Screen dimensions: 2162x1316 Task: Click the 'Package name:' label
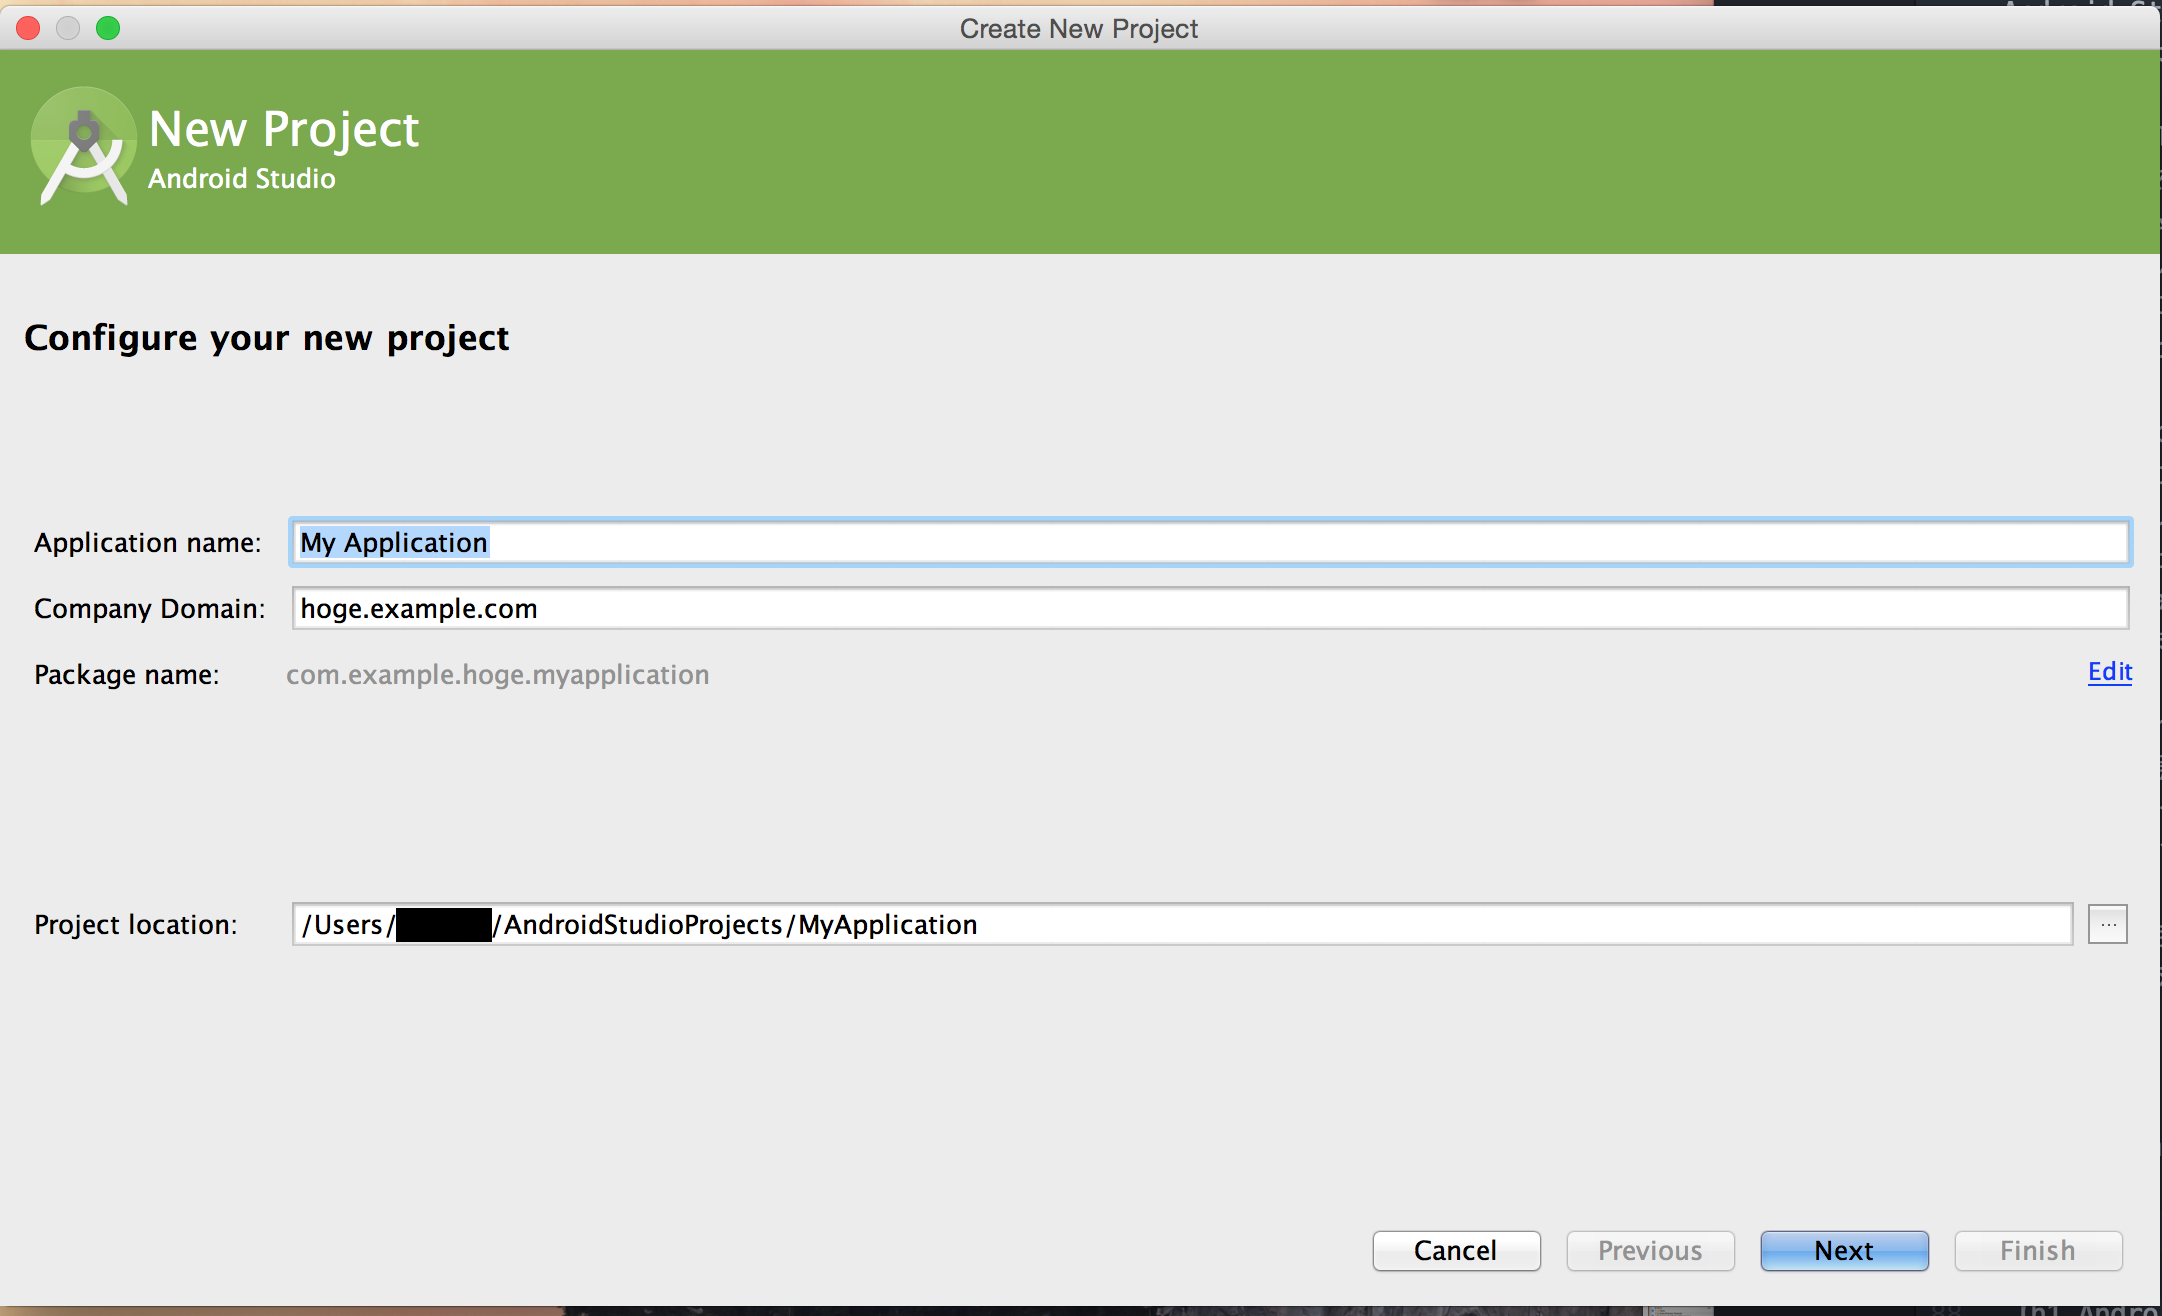127,675
